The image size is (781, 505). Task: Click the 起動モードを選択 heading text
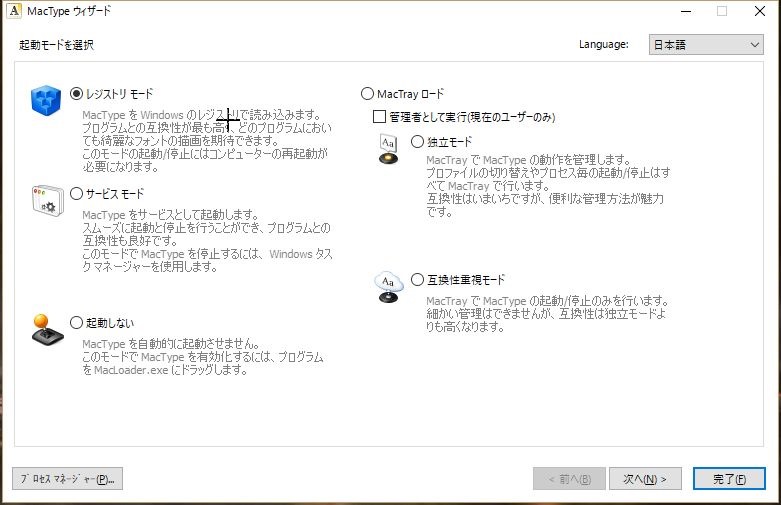56,45
